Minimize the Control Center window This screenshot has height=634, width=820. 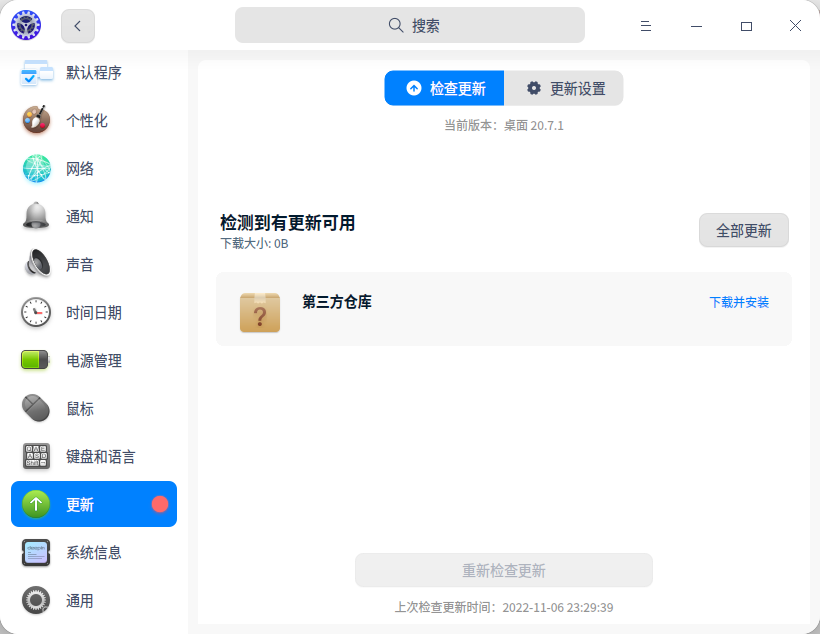696,26
